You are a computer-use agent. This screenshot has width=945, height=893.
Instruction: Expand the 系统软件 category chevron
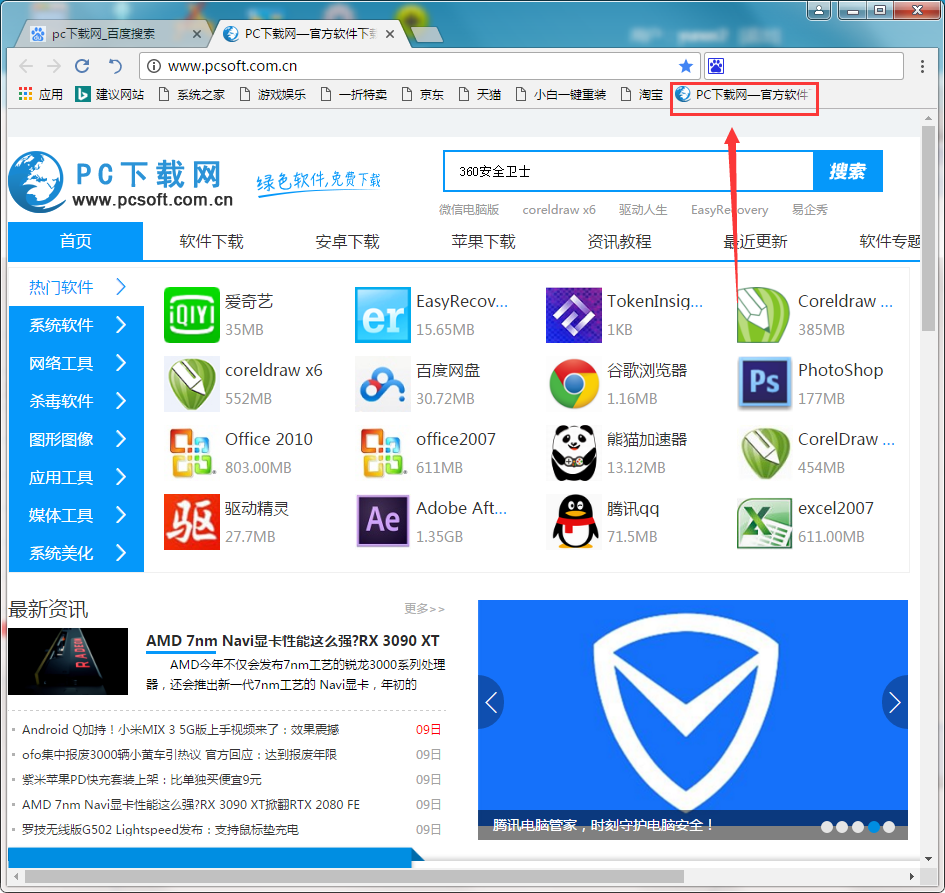point(121,325)
